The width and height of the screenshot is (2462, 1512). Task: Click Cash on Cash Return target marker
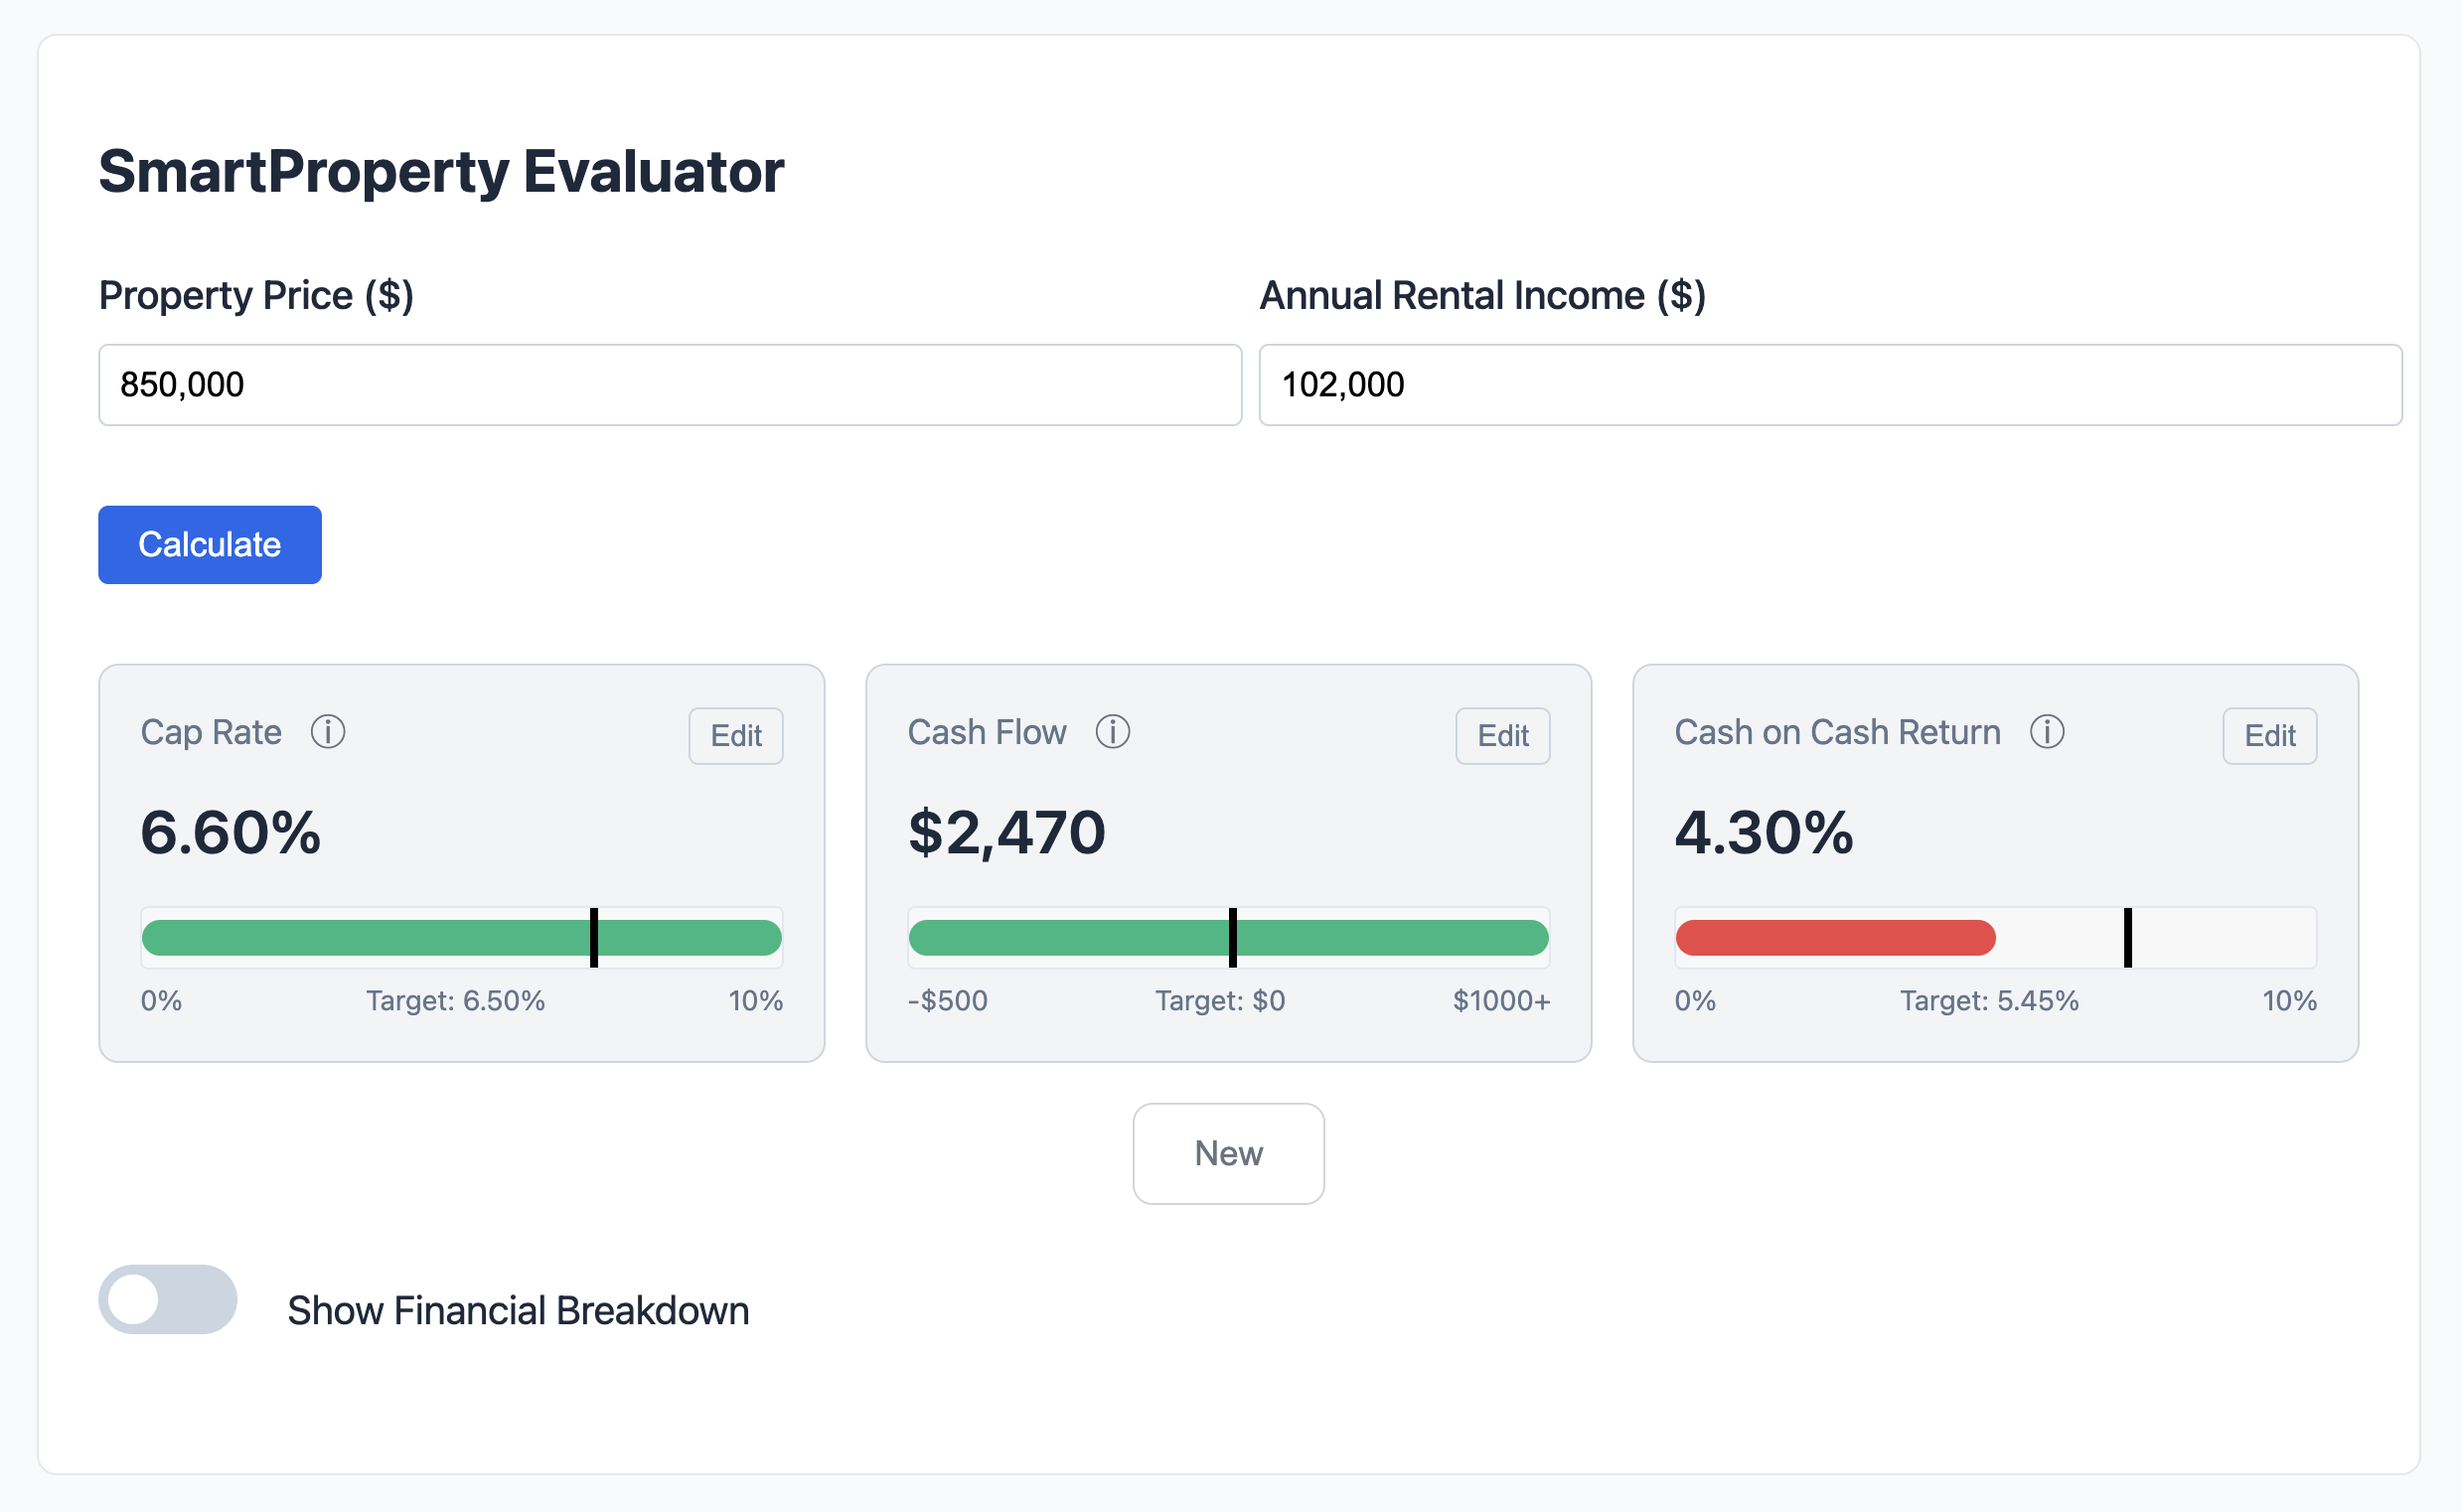2127,938
